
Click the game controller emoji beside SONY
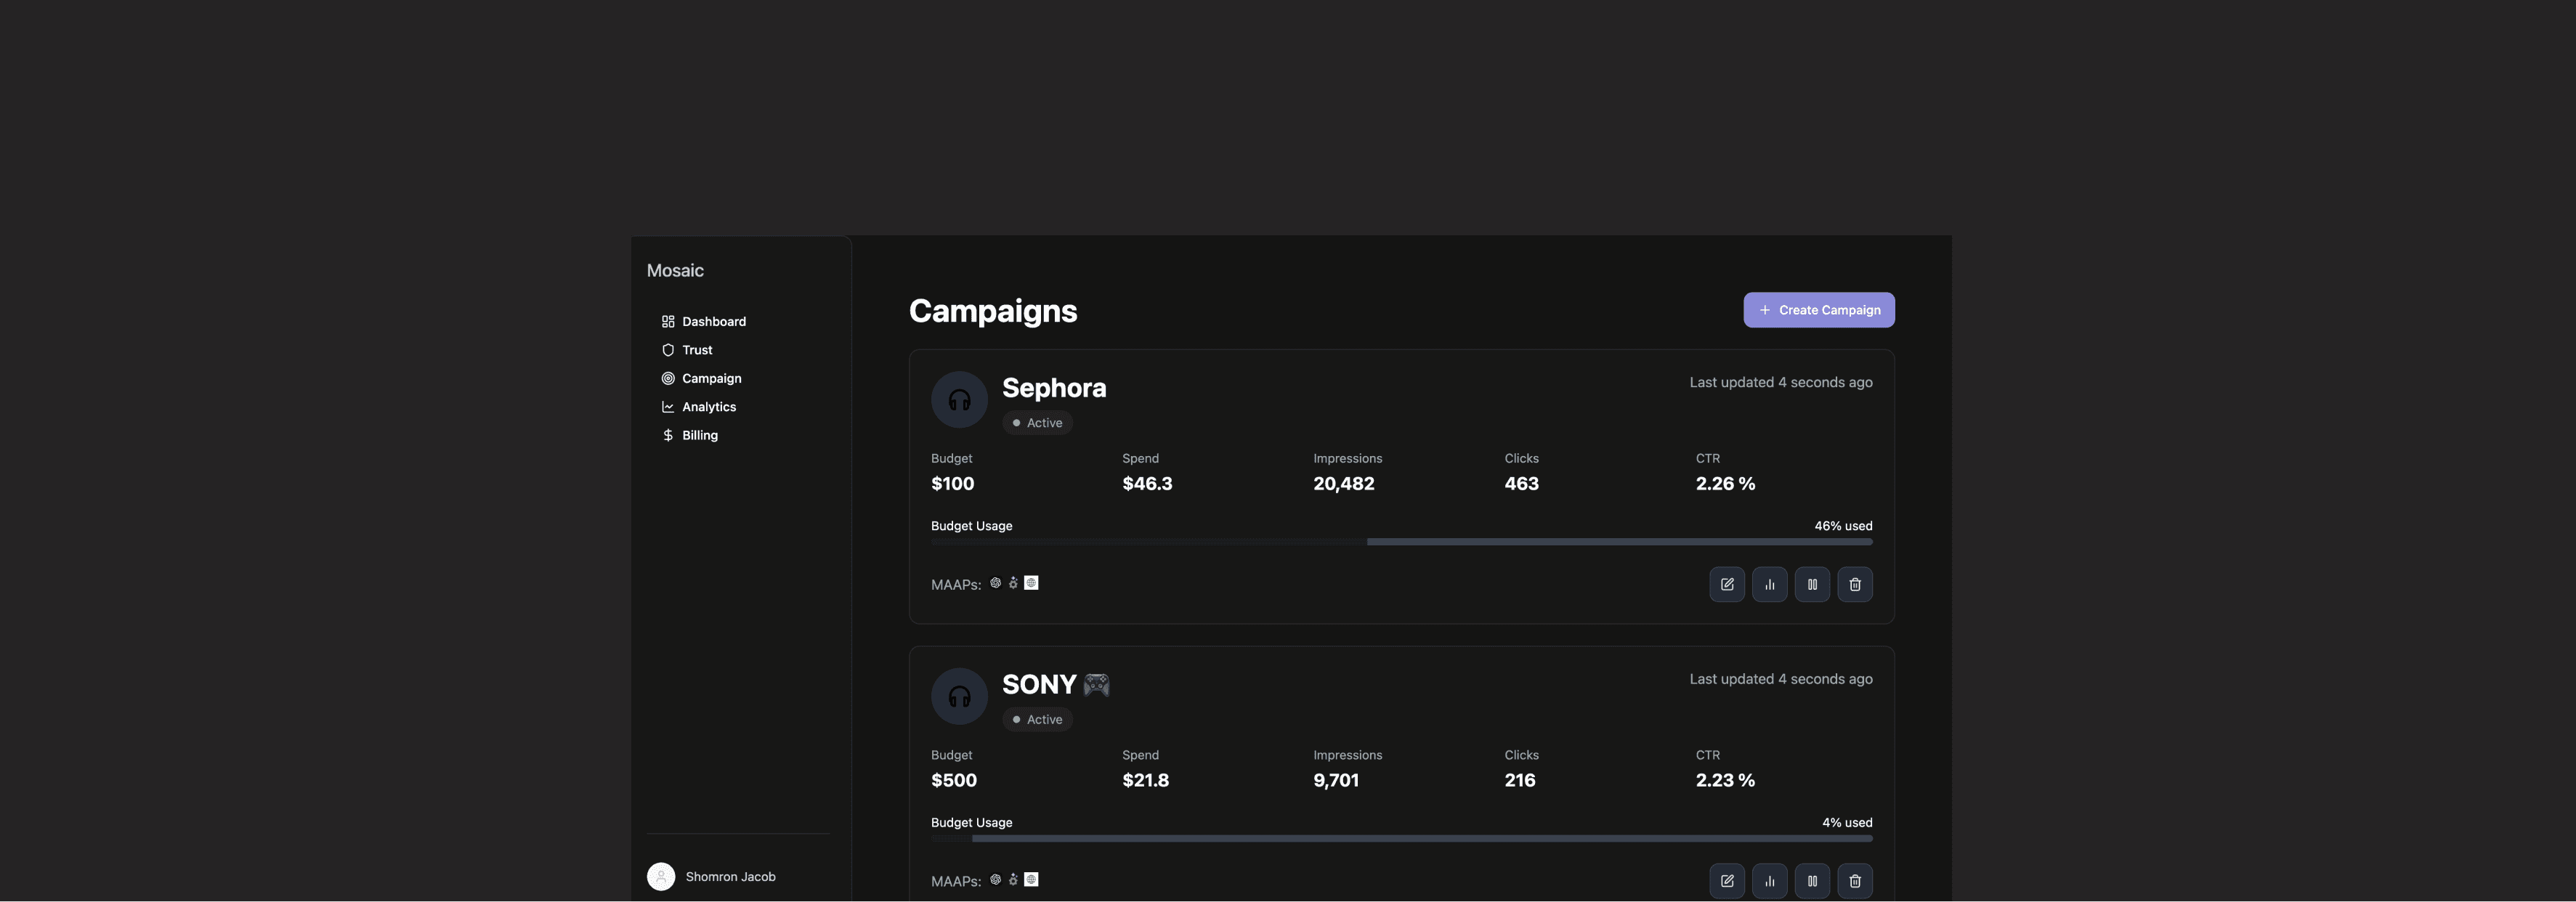pos(1097,684)
